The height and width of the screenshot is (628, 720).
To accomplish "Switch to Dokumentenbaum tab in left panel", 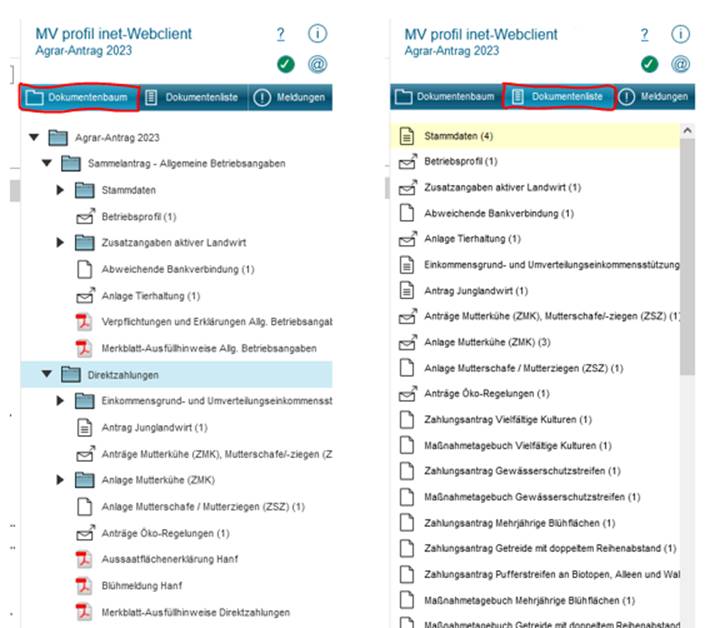I will tap(78, 97).
